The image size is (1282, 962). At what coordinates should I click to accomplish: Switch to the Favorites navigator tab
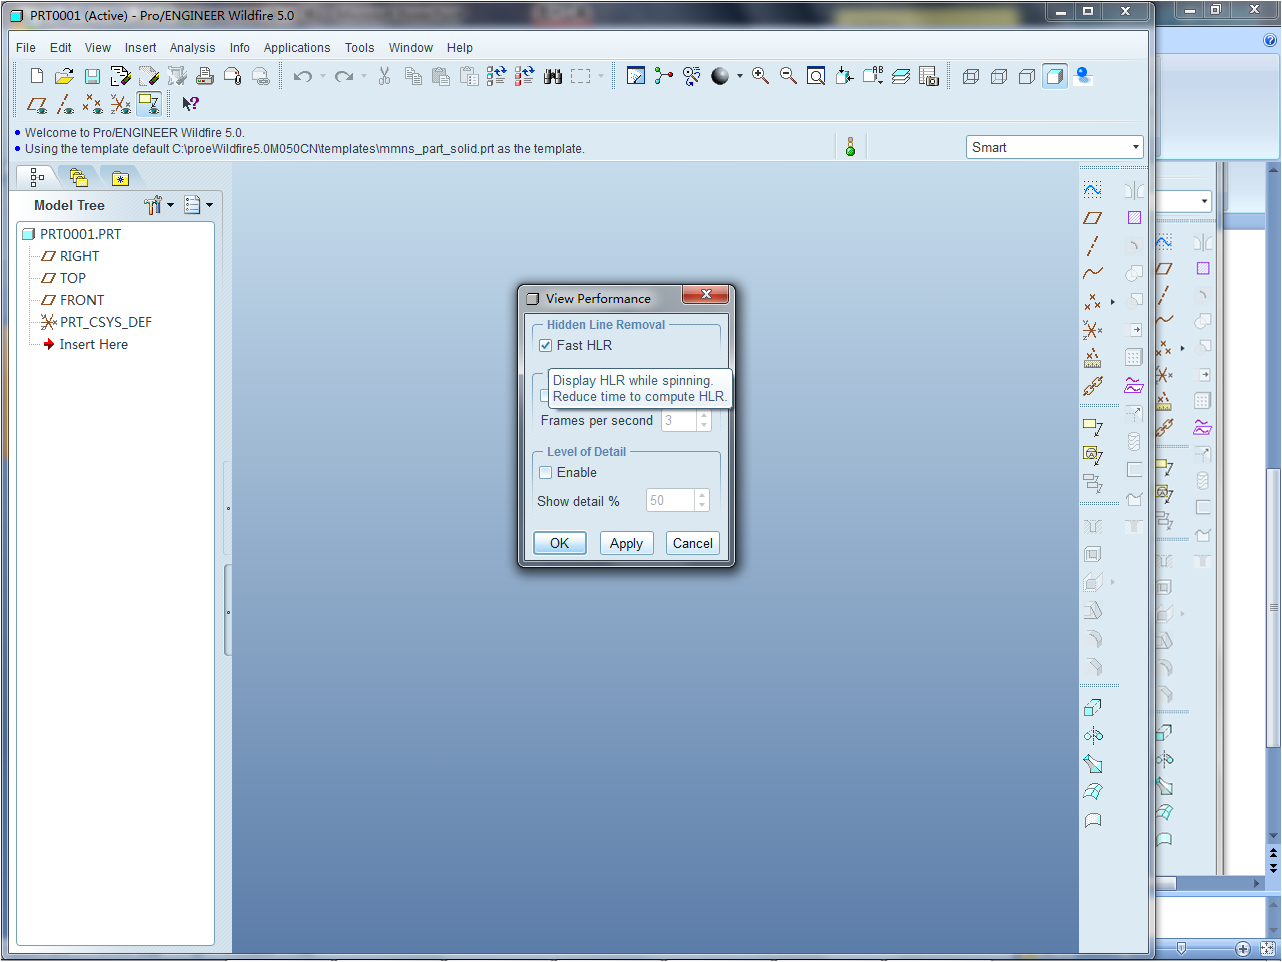(120, 178)
